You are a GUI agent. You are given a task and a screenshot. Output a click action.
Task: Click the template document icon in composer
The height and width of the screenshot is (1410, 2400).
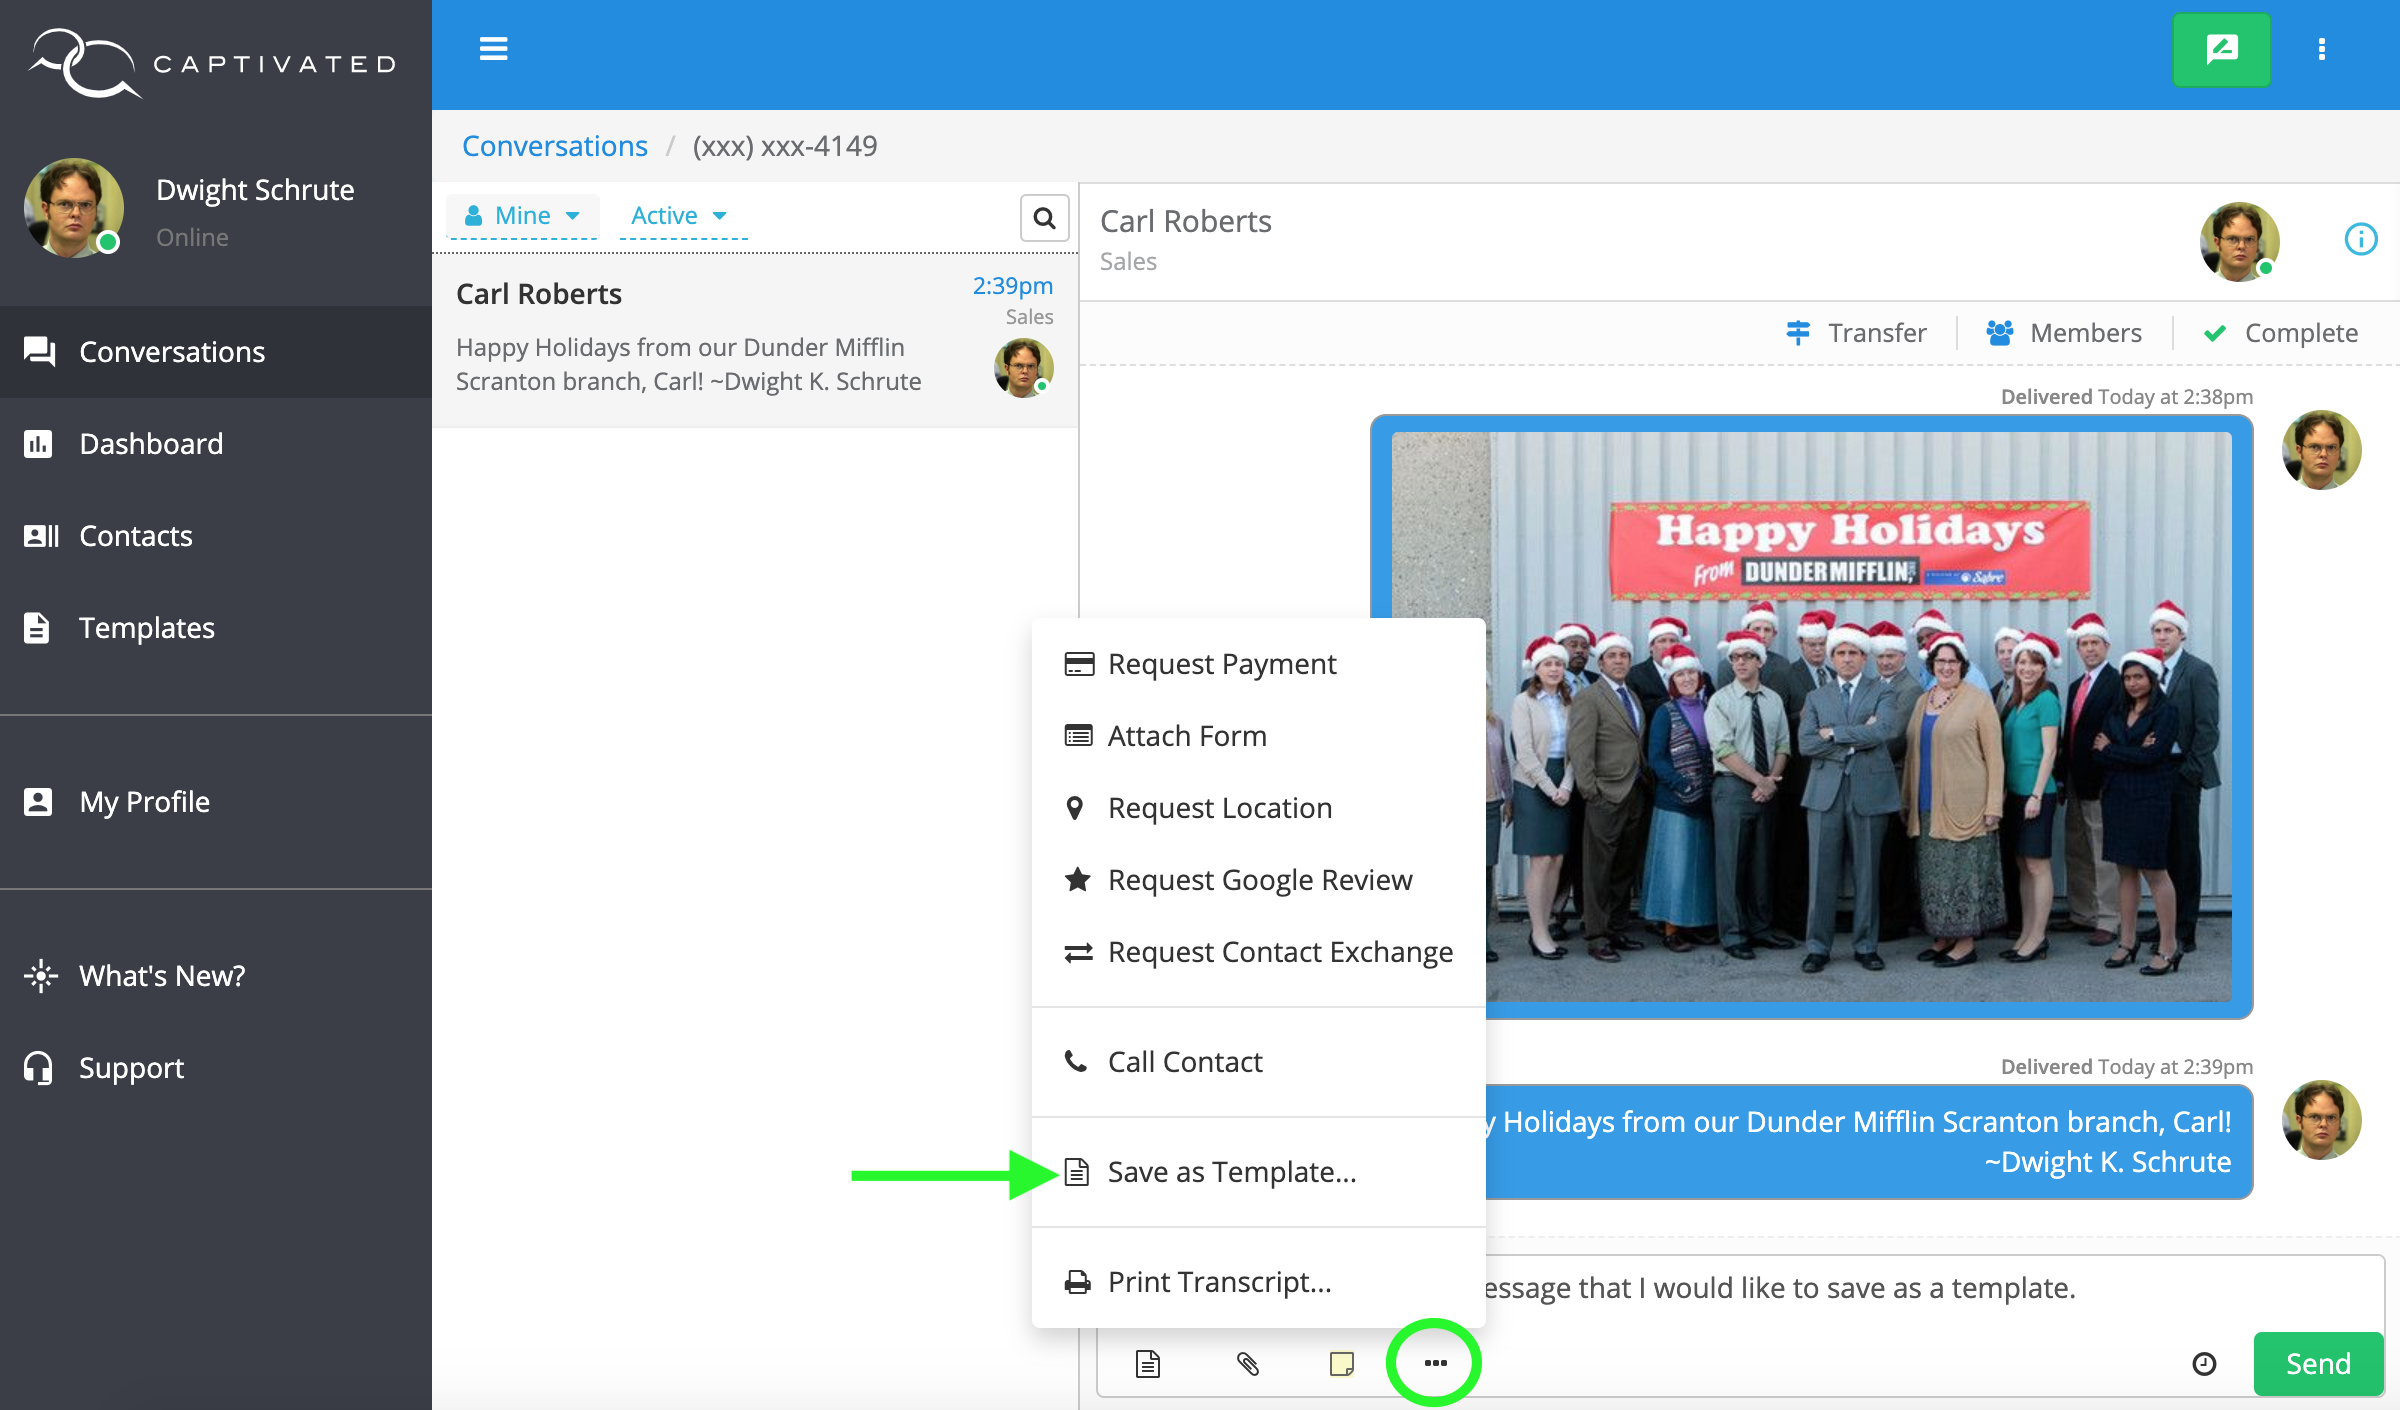click(x=1148, y=1363)
